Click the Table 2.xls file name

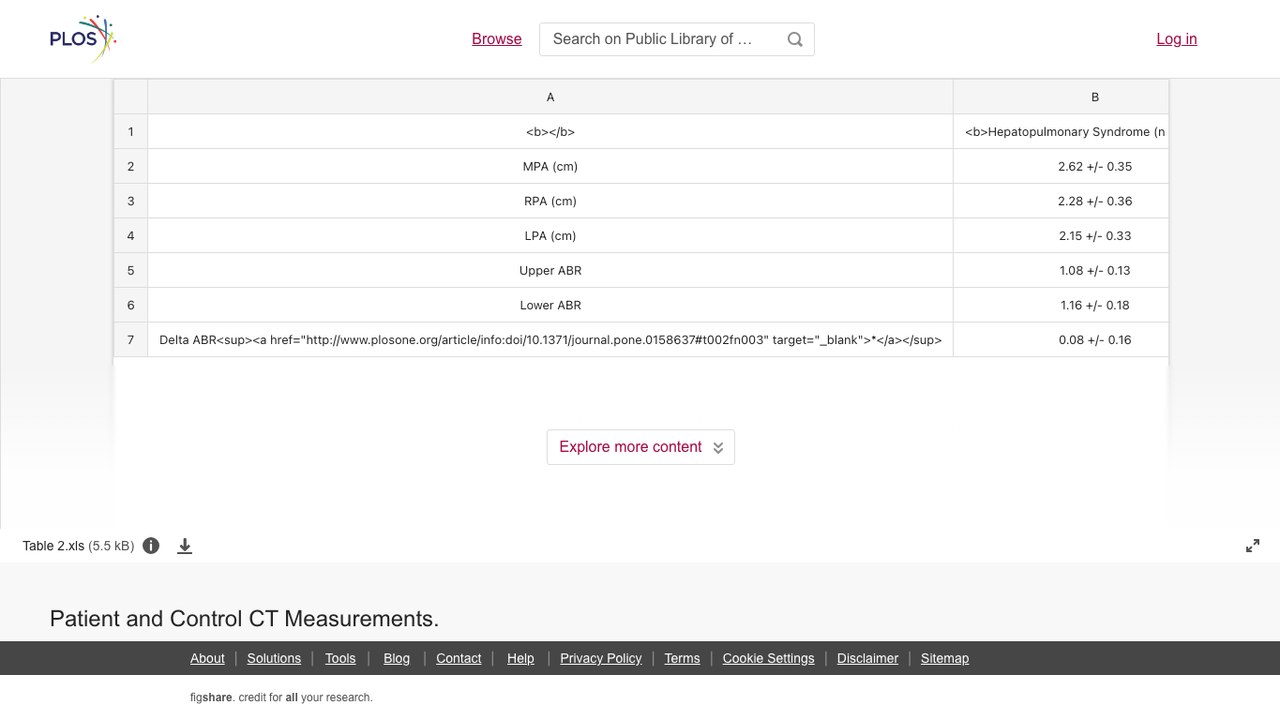[53, 546]
